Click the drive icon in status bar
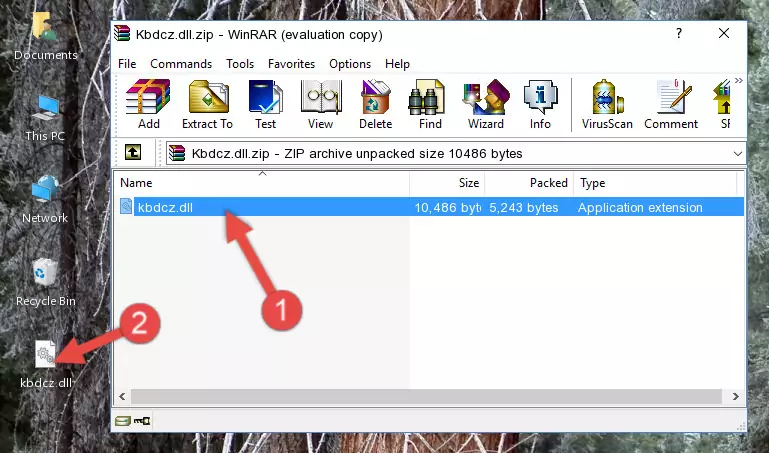Screen dimensions: 769x453 123,420
